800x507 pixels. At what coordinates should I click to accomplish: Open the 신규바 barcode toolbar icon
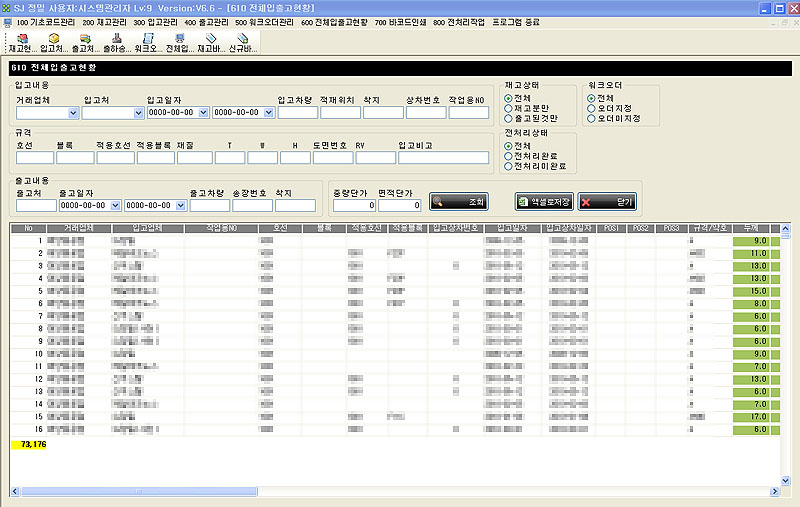pyautogui.click(x=242, y=42)
